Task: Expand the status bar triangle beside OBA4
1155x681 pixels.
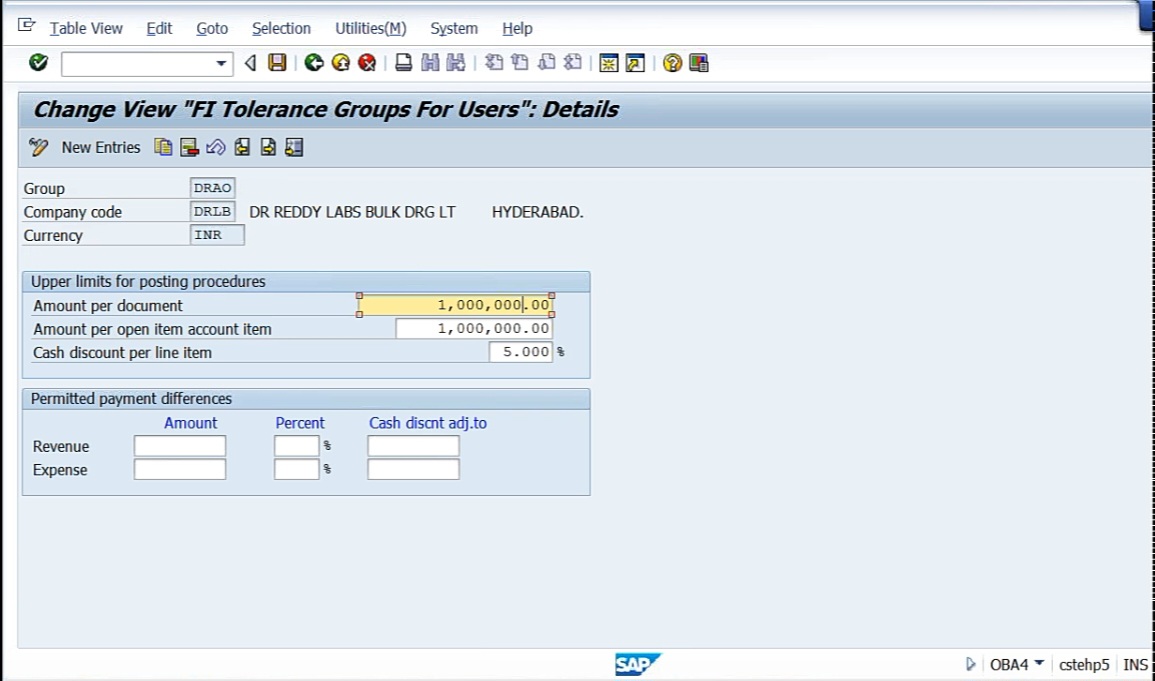Action: (x=970, y=664)
